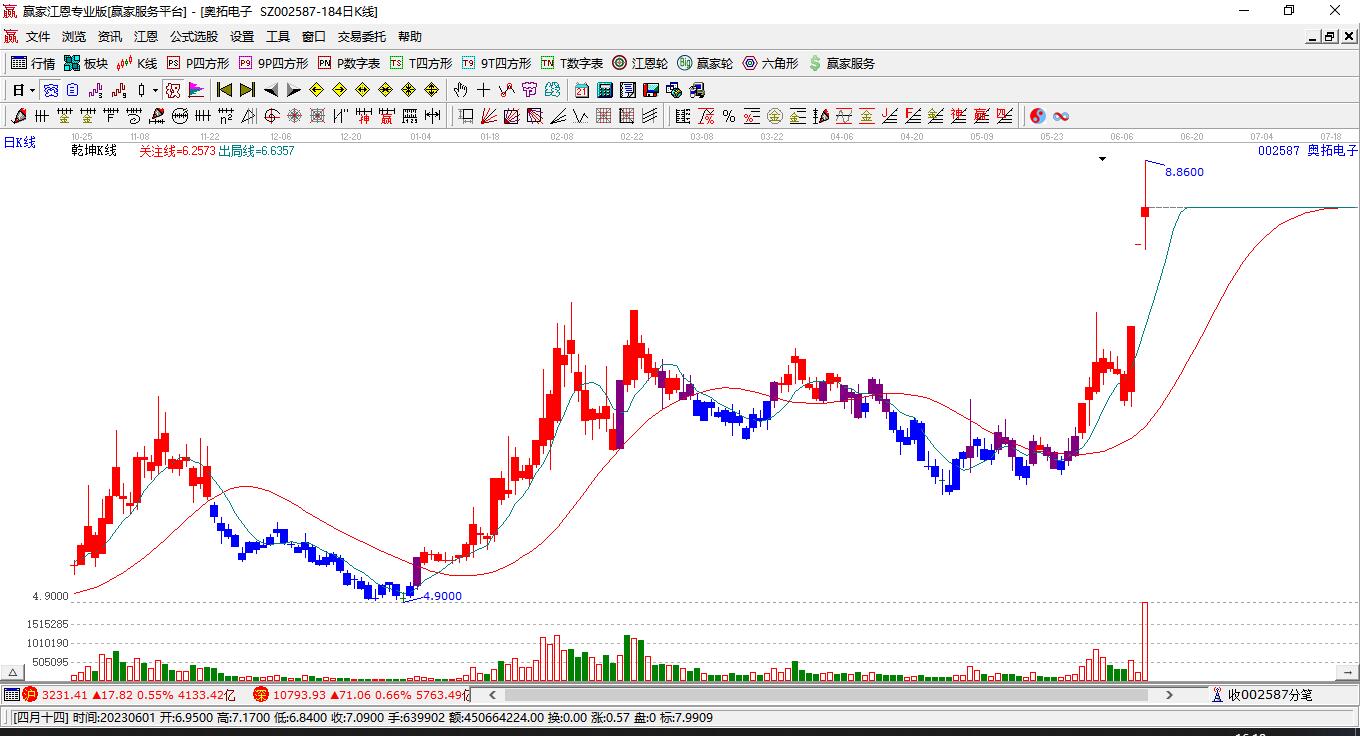The image size is (1360, 736).
Task: Open the 江恩轮 Gann wheel
Action: click(x=640, y=63)
